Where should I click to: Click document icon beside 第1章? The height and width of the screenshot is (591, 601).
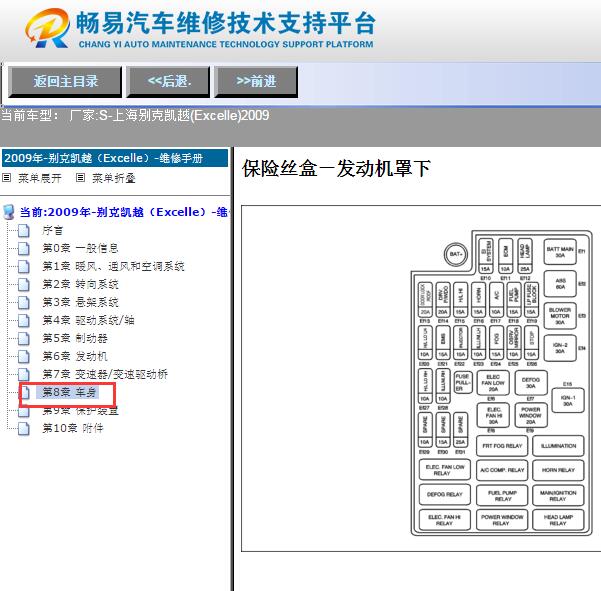[x=24, y=267]
